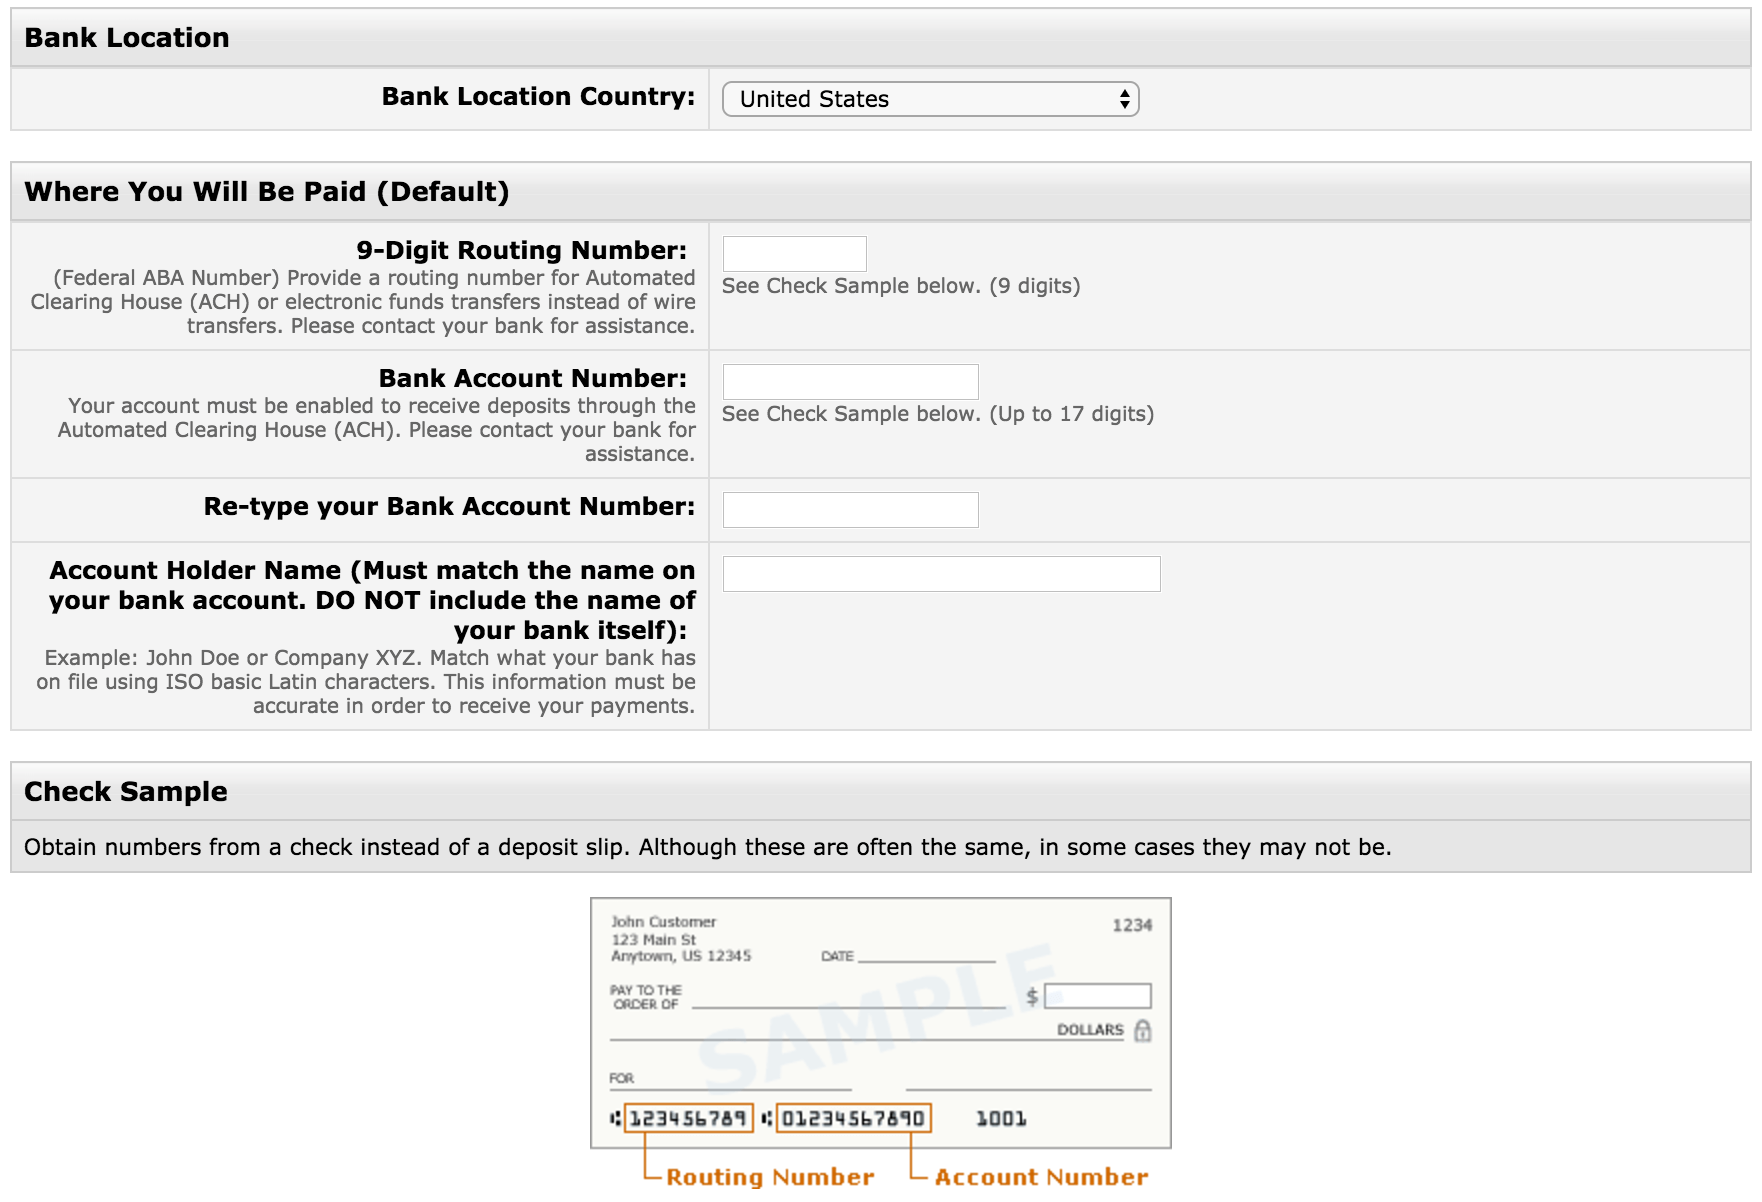This screenshot has height=1202, width=1762.
Task: Select the orange Account Number label
Action: pos(1040,1177)
